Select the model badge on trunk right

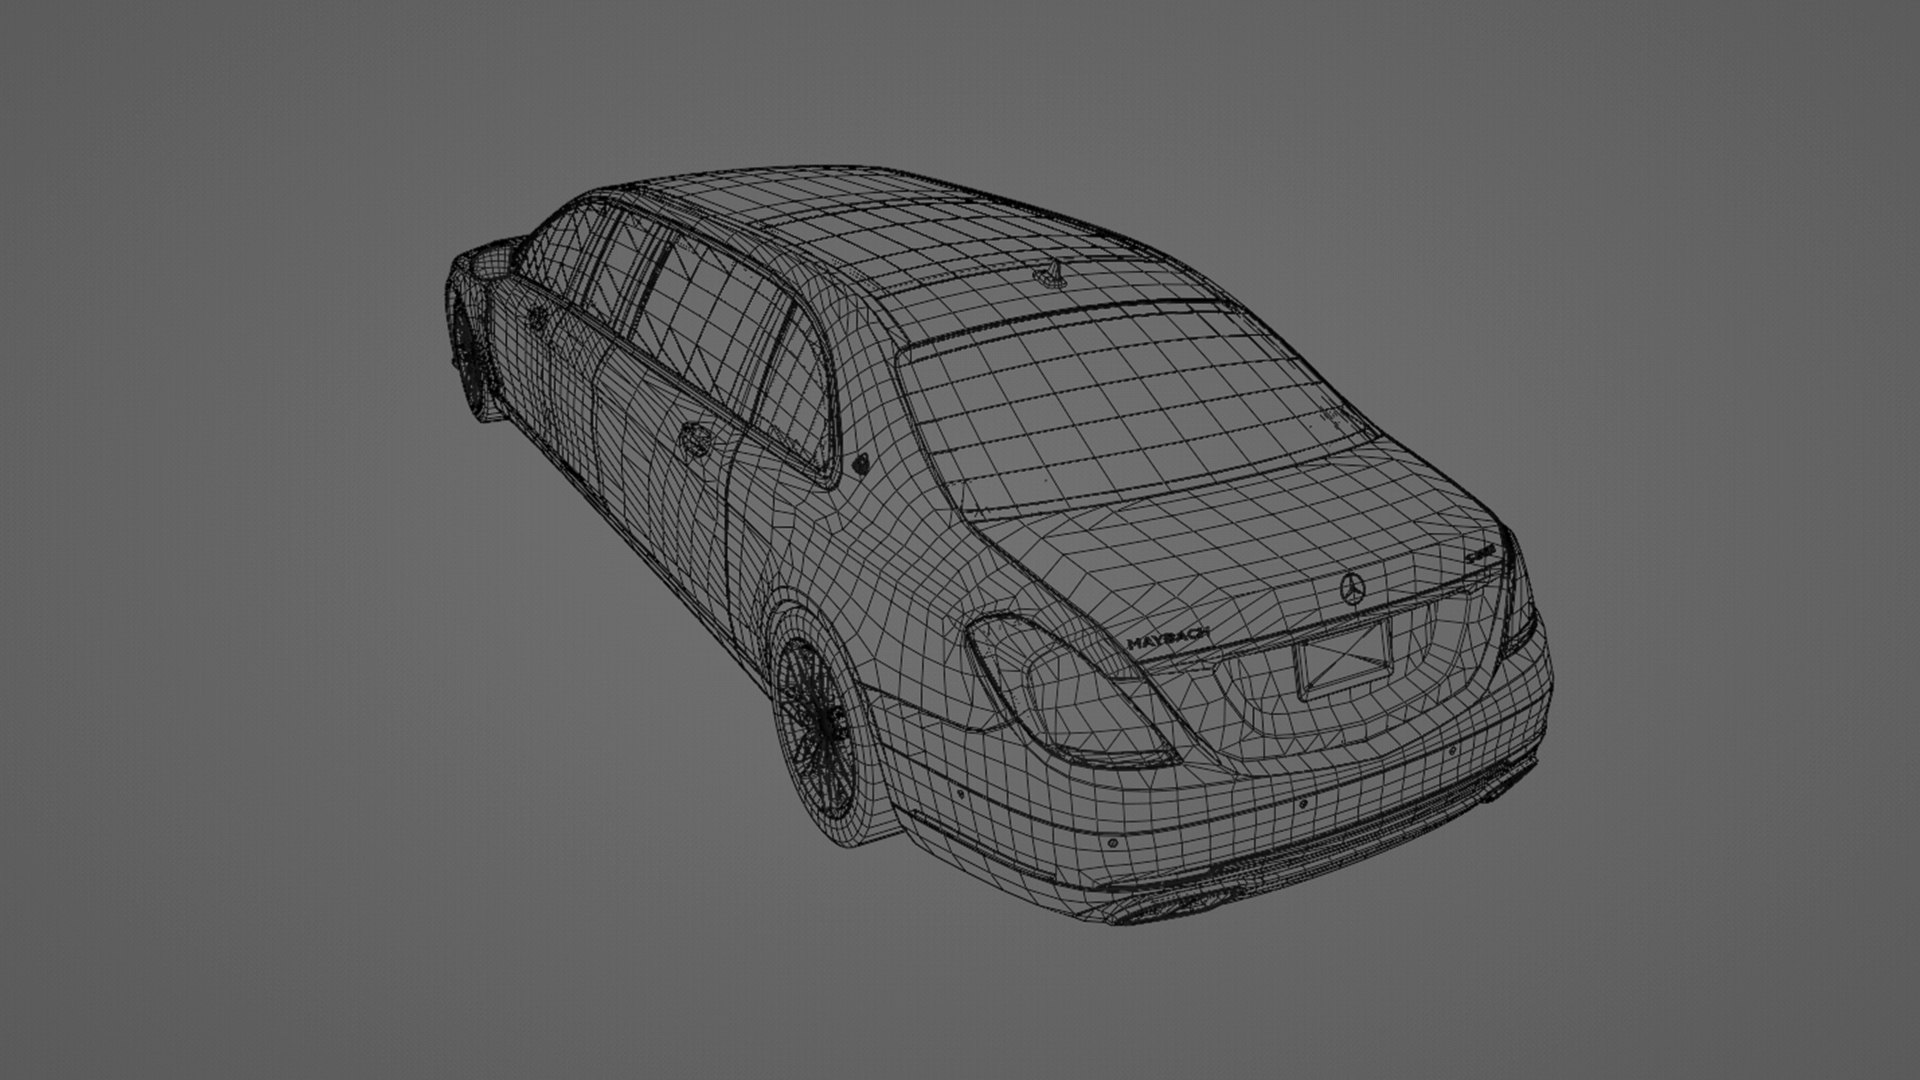tap(1481, 552)
